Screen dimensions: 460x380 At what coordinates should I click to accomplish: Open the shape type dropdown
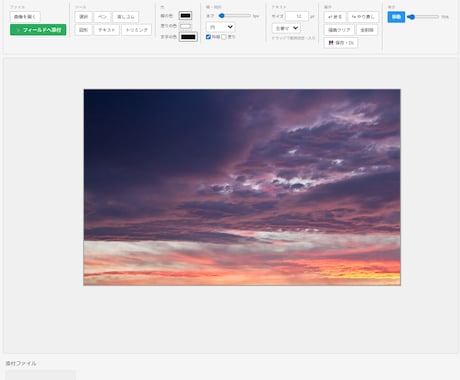tap(221, 27)
